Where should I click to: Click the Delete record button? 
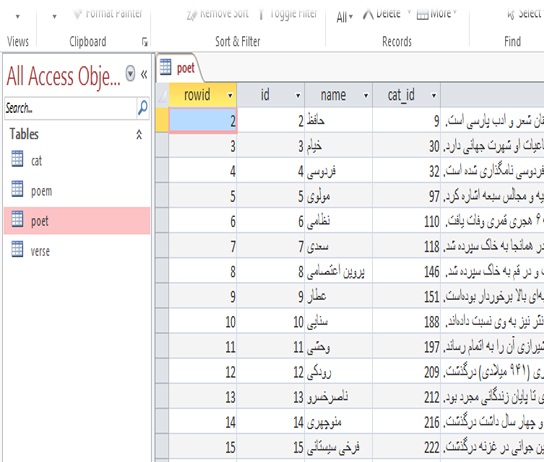[x=382, y=14]
